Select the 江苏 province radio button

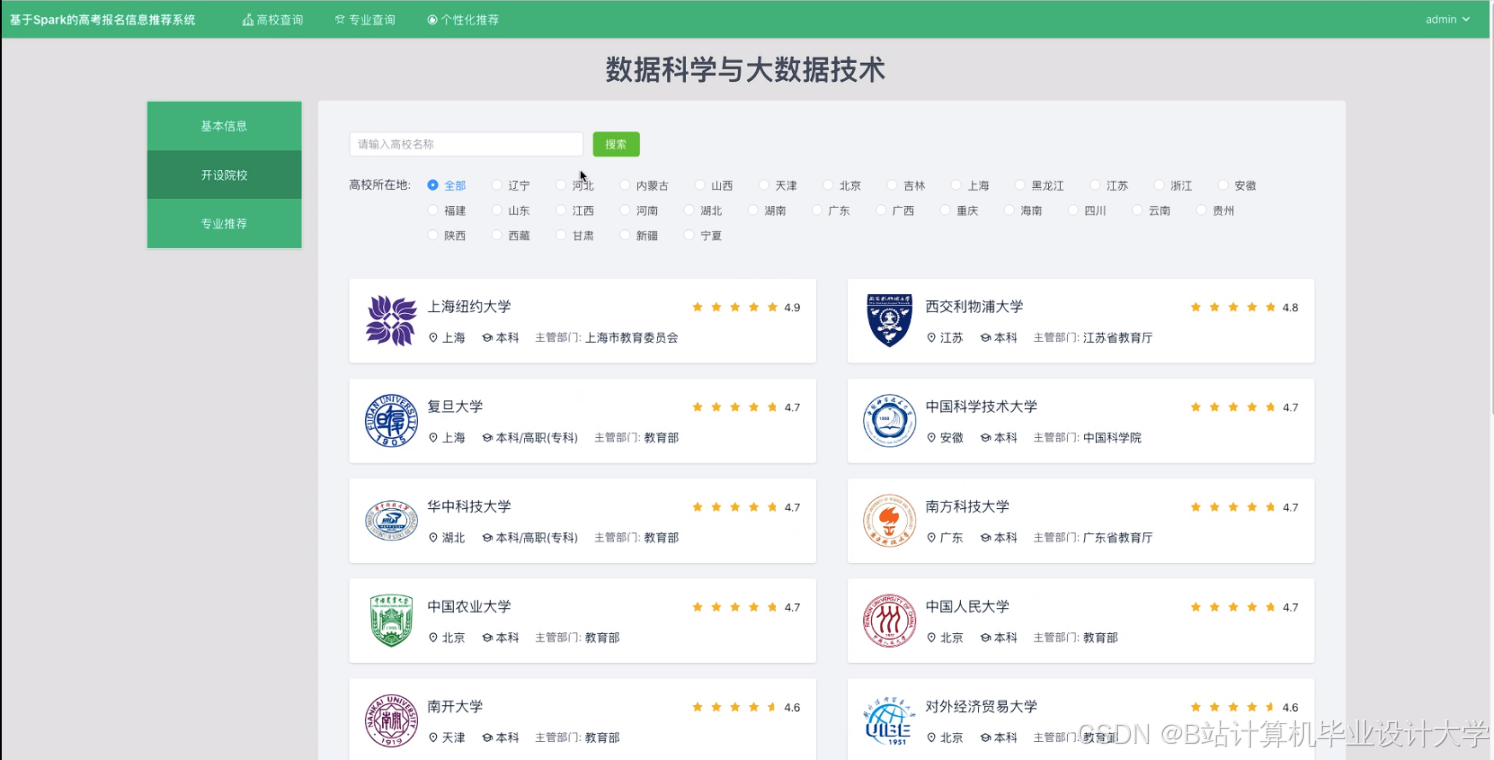(x=1093, y=185)
